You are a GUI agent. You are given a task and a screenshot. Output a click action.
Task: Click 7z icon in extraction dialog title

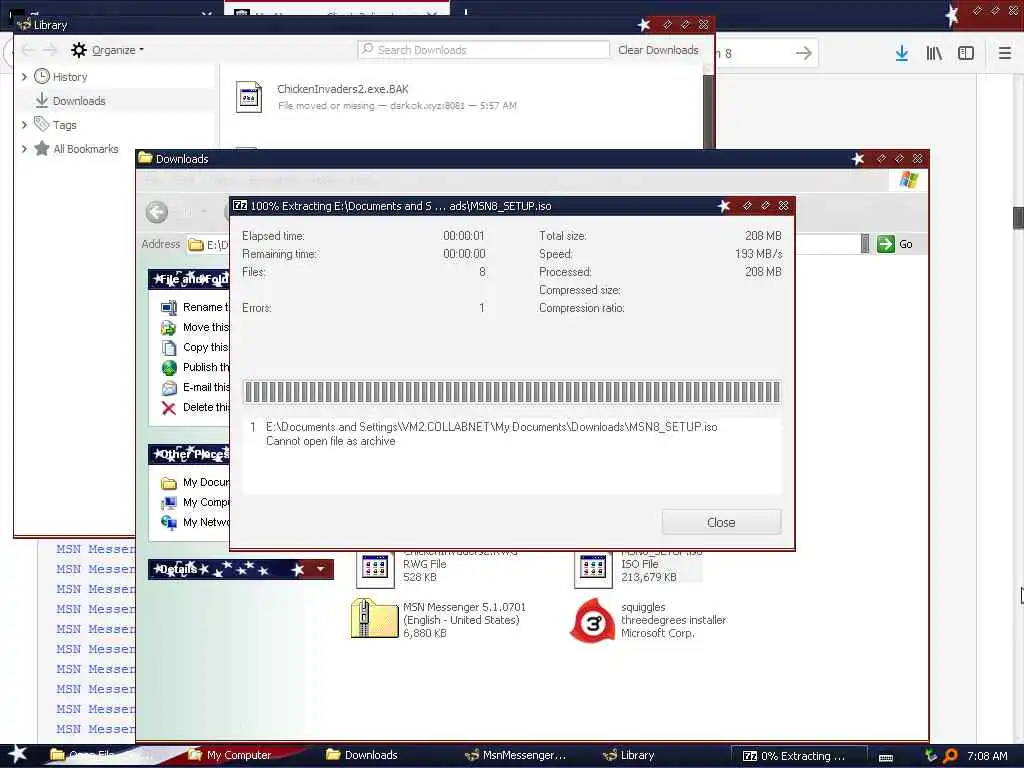click(x=240, y=206)
